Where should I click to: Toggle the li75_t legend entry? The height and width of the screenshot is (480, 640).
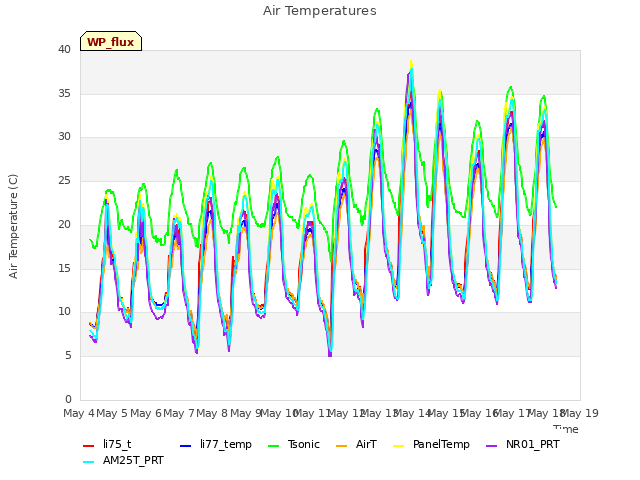tap(107, 444)
